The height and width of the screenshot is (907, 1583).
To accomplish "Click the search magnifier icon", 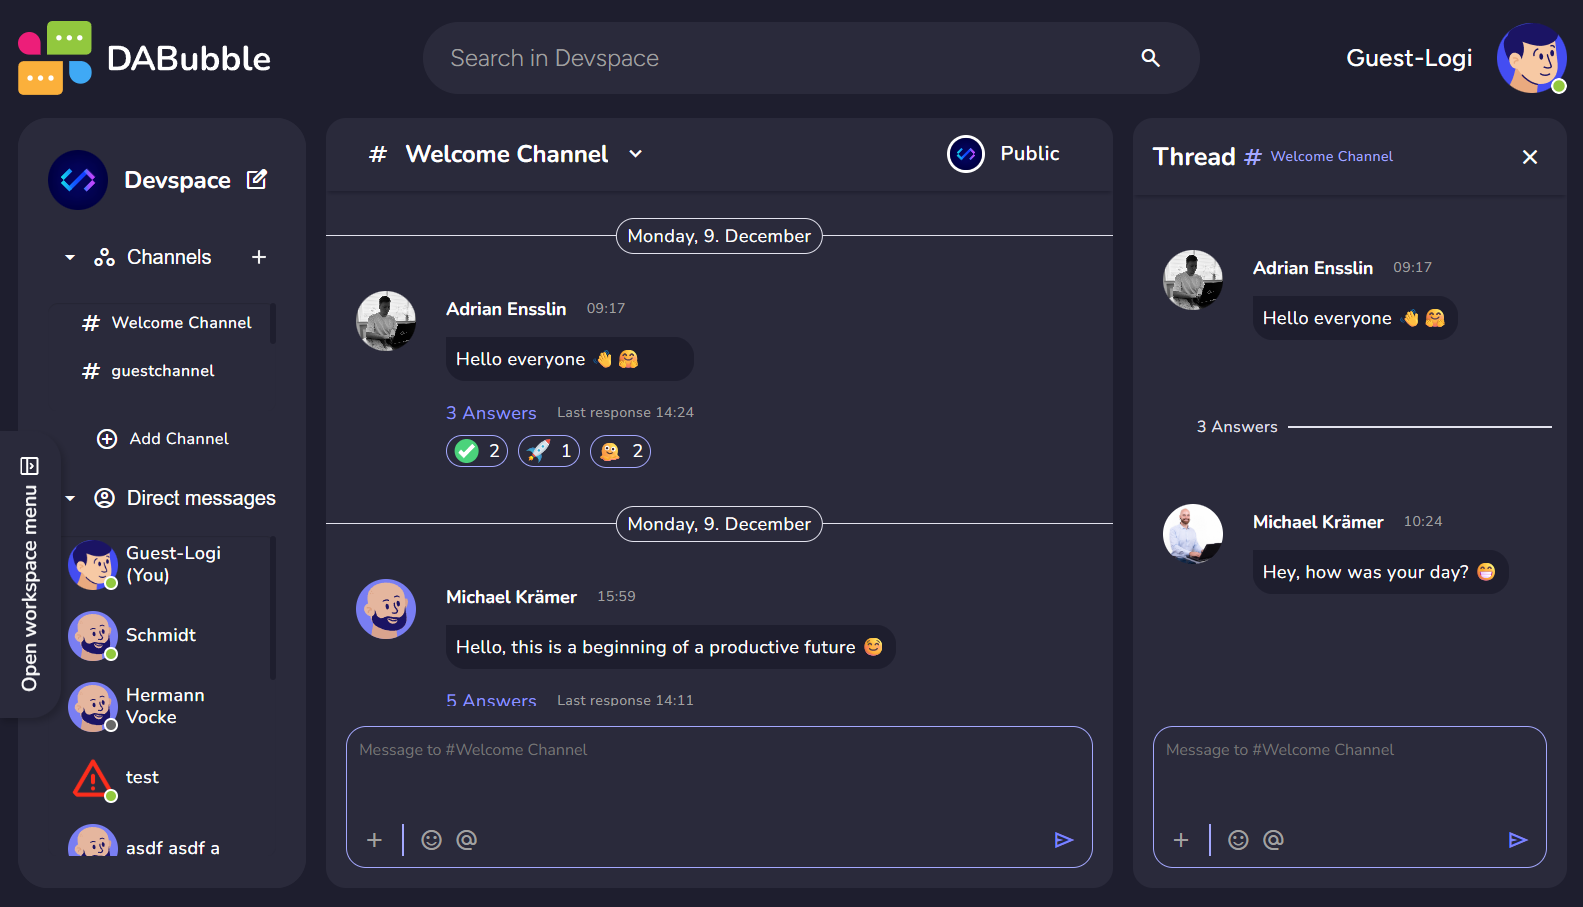I will (1150, 58).
